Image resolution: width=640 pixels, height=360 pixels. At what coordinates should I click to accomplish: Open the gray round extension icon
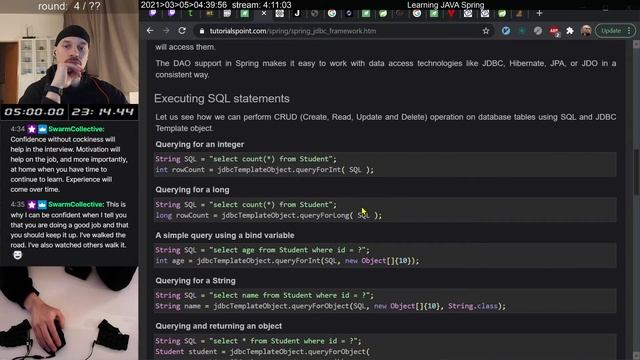(538, 31)
